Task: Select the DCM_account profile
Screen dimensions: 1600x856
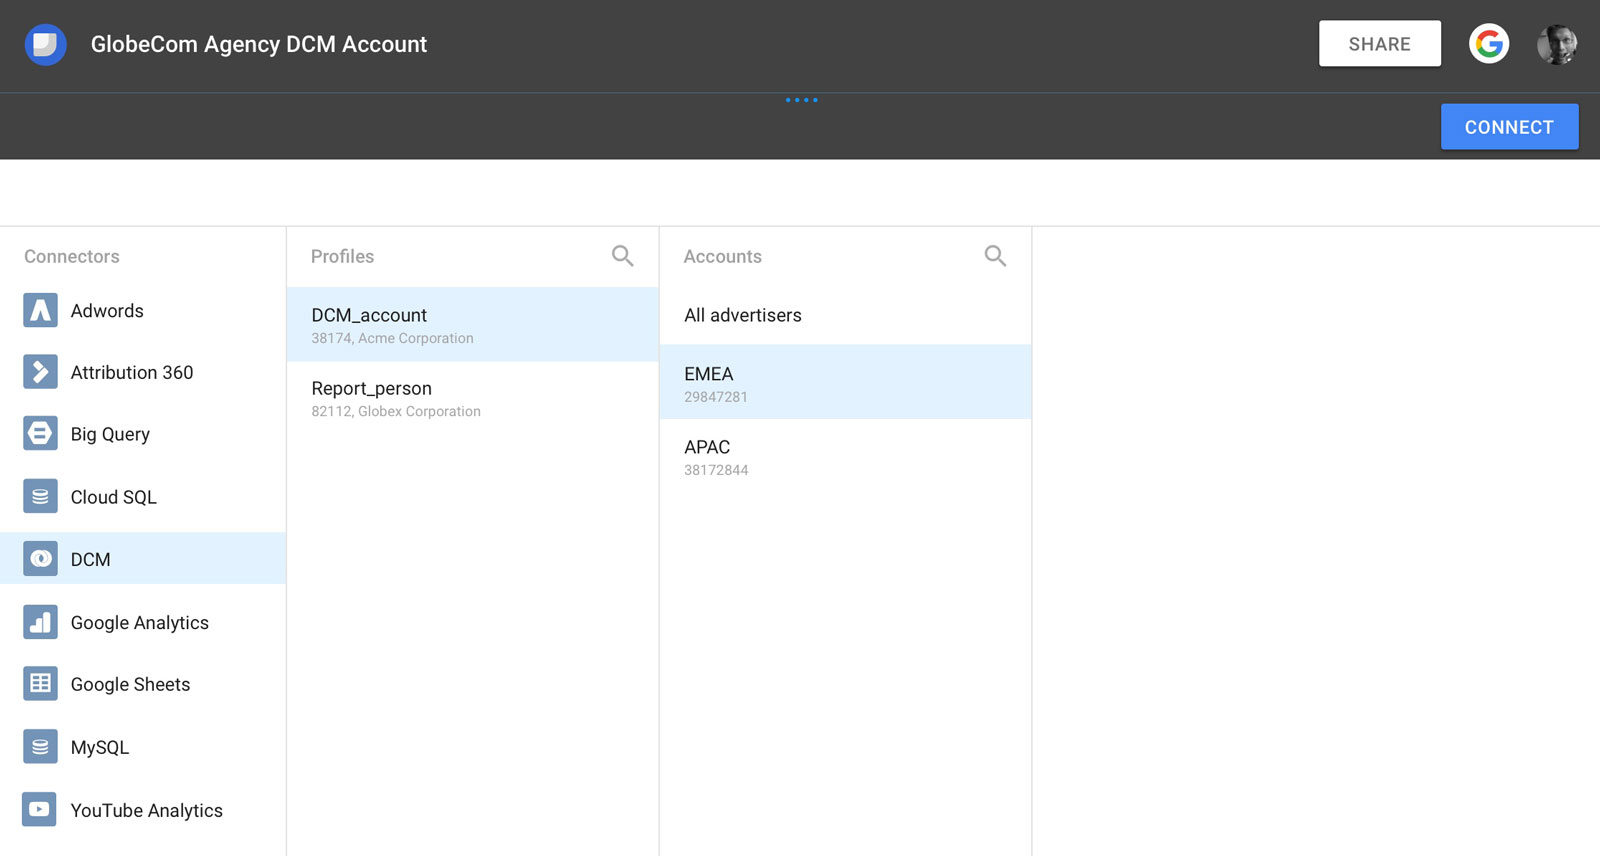Action: pyautogui.click(x=473, y=325)
